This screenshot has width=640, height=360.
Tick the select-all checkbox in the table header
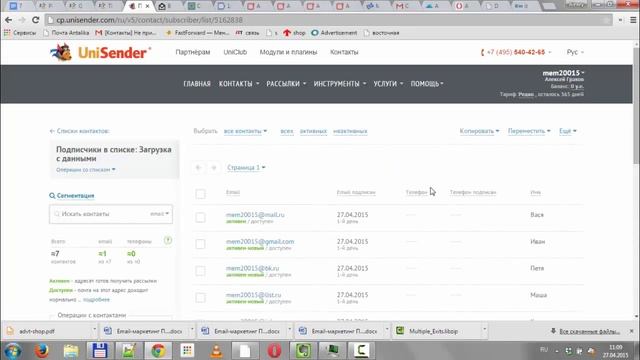pos(200,194)
